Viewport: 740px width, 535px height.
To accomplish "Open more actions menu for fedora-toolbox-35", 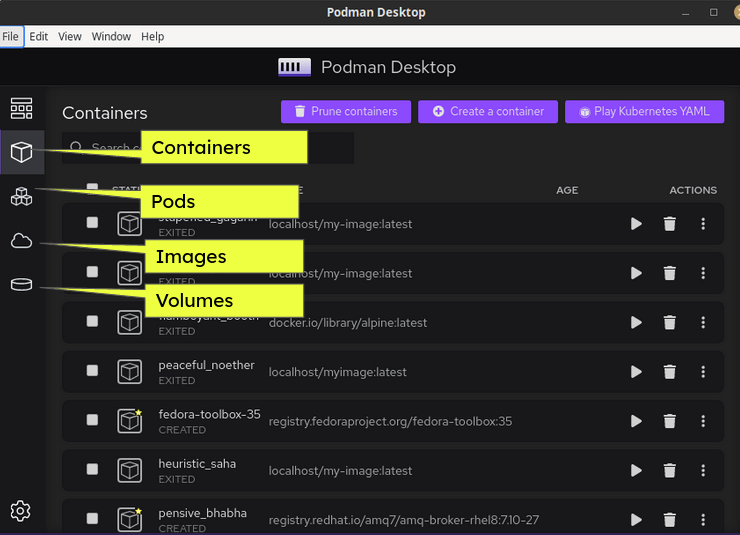I will coord(703,421).
